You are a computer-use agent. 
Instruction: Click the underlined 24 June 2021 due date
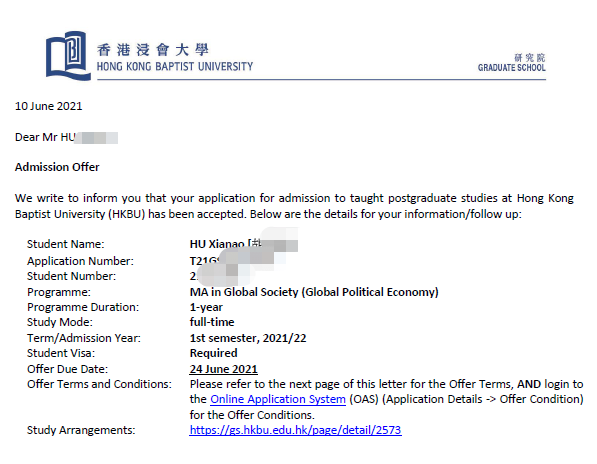[x=223, y=369]
